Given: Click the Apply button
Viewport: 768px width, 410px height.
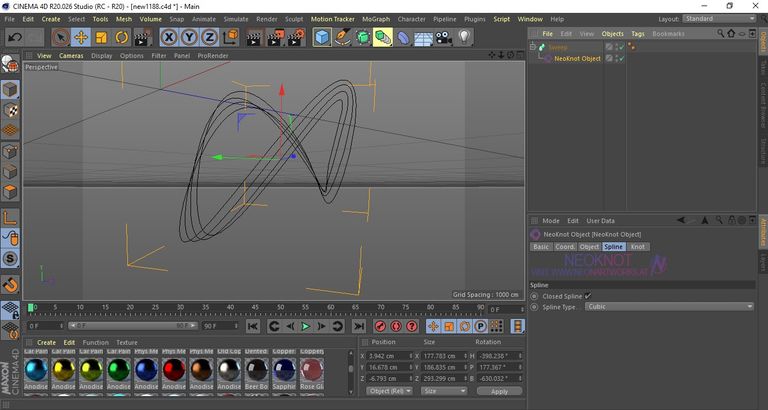Looking at the screenshot, I should click(499, 391).
